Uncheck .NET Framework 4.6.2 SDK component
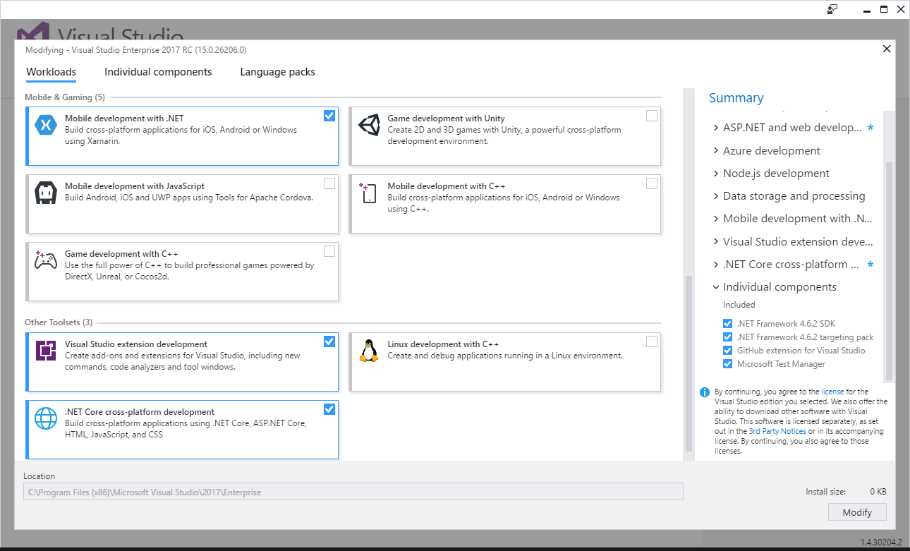 tap(727, 323)
